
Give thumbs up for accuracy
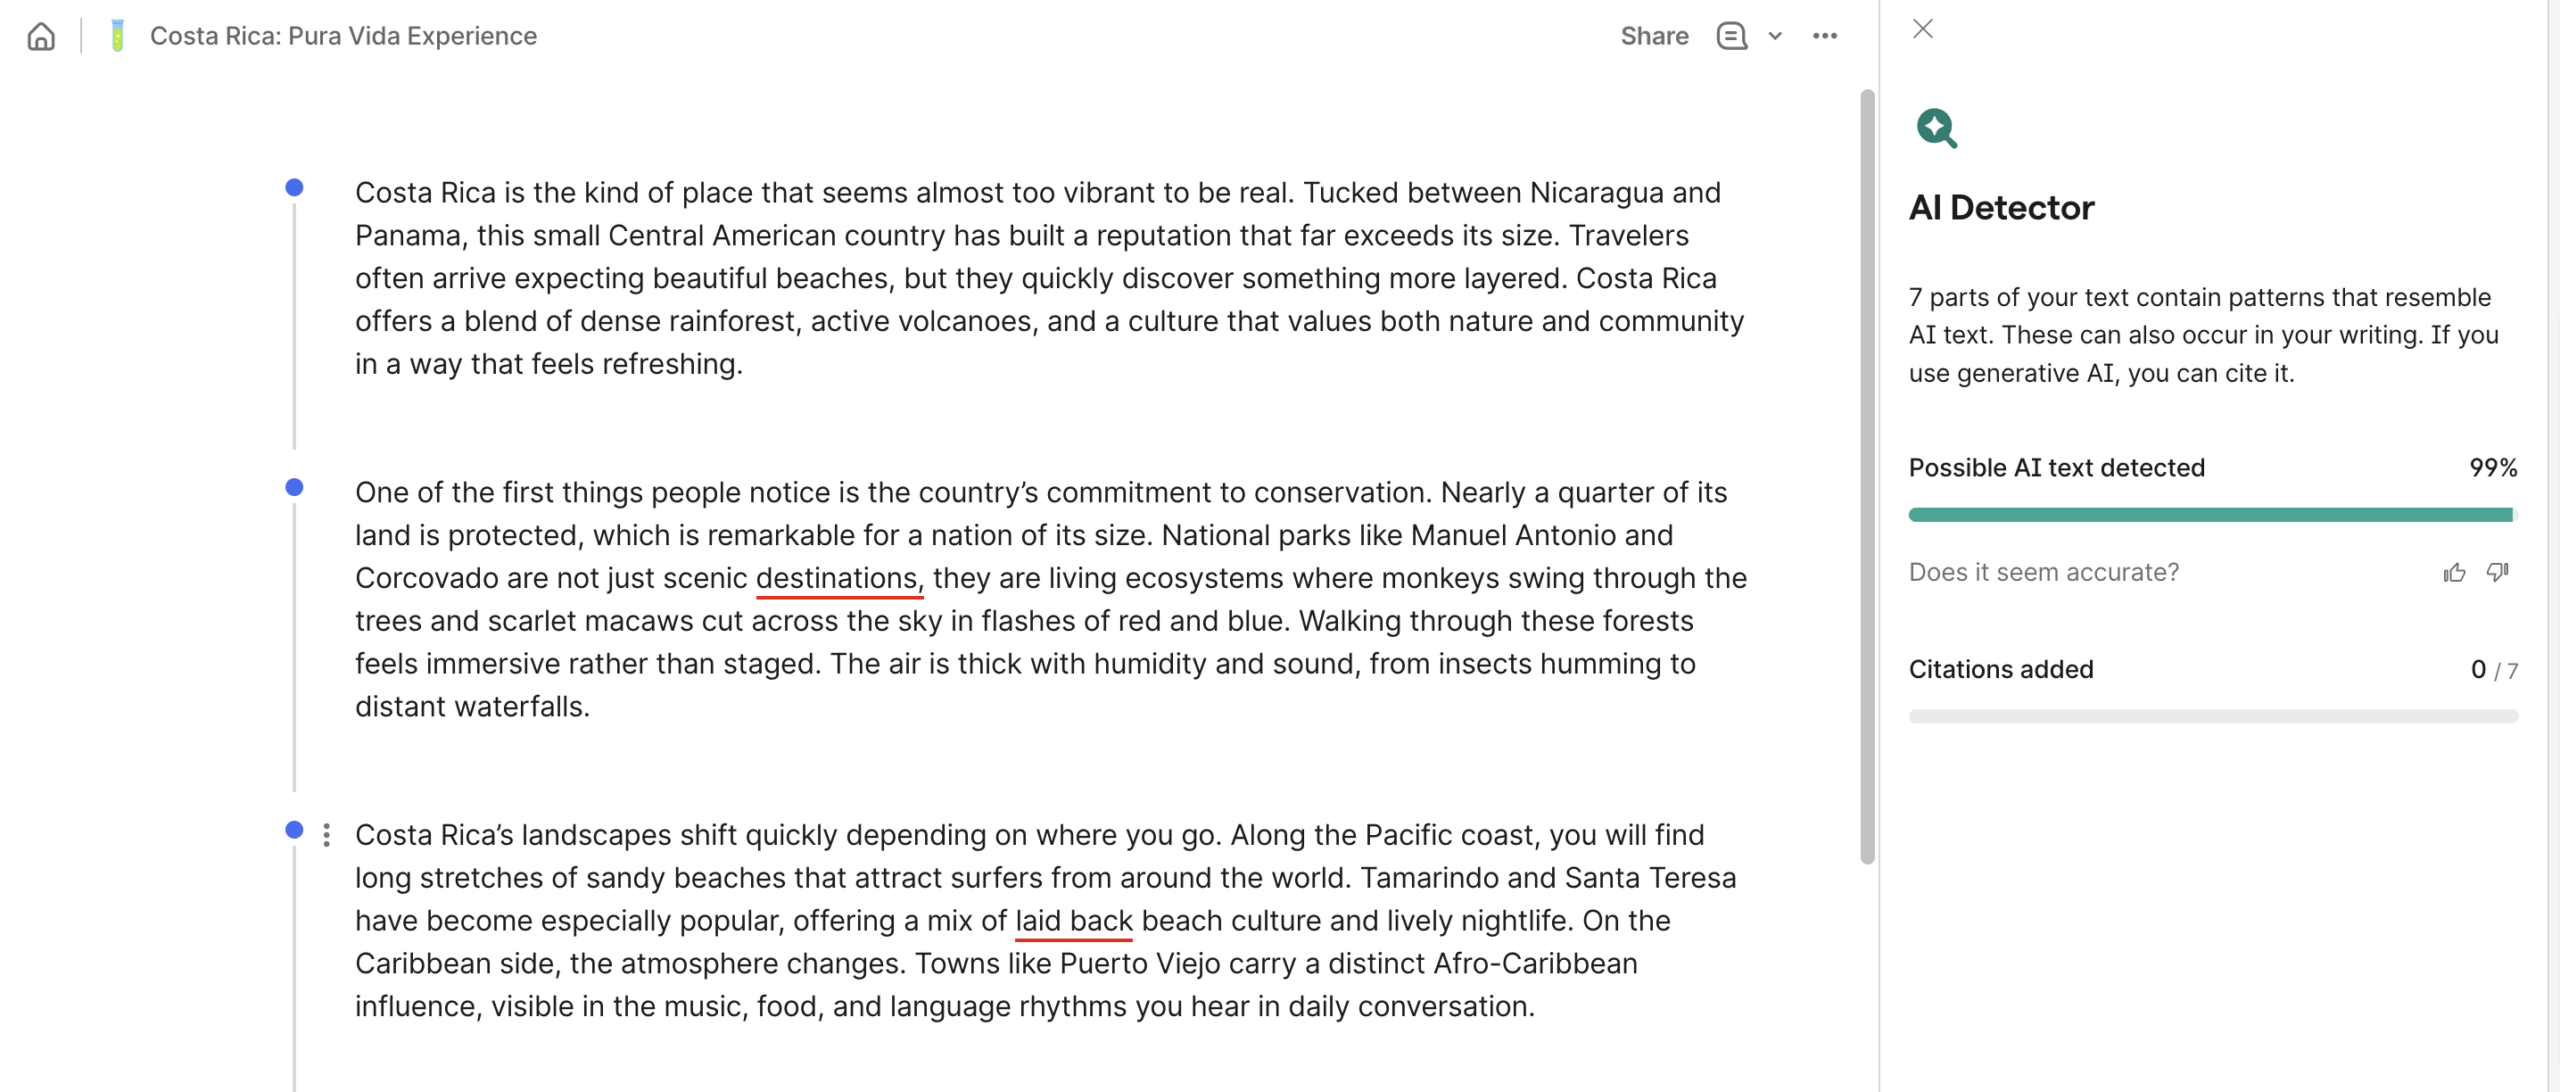[x=2454, y=572]
